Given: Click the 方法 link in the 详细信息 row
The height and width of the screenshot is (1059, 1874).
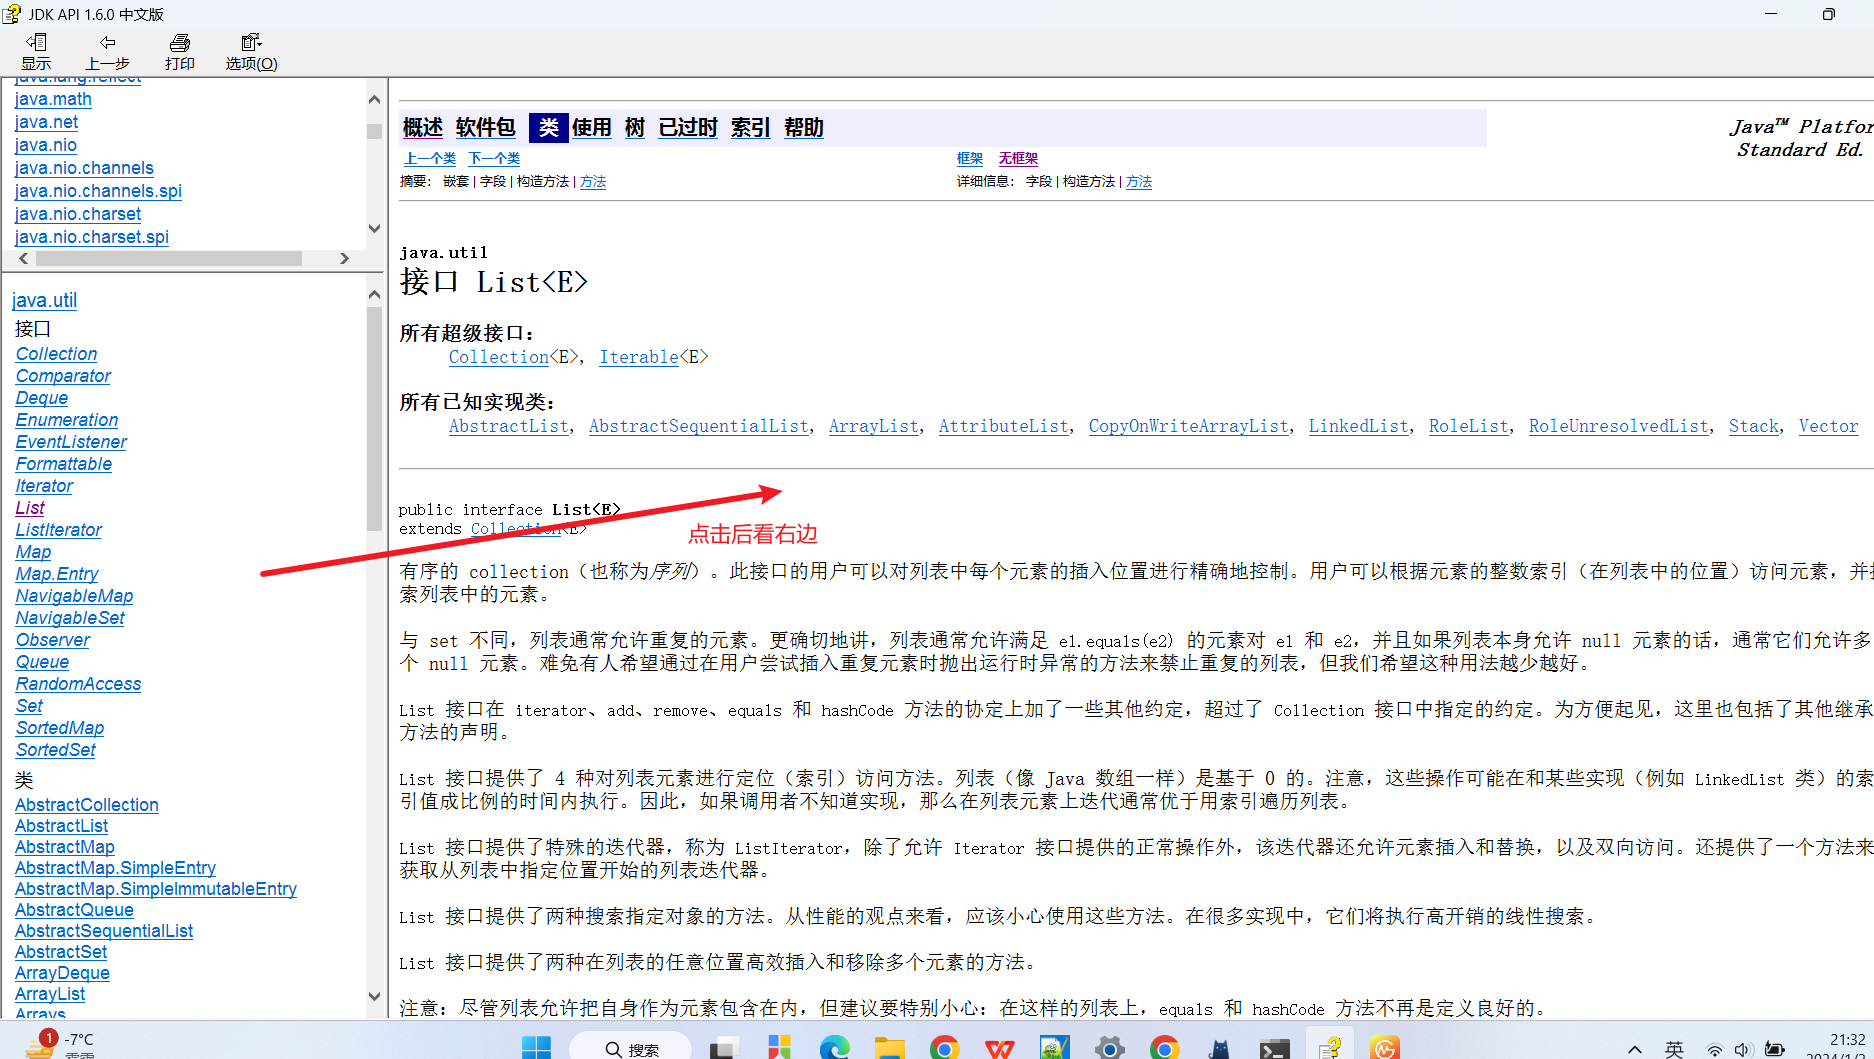Looking at the screenshot, I should coord(1139,181).
